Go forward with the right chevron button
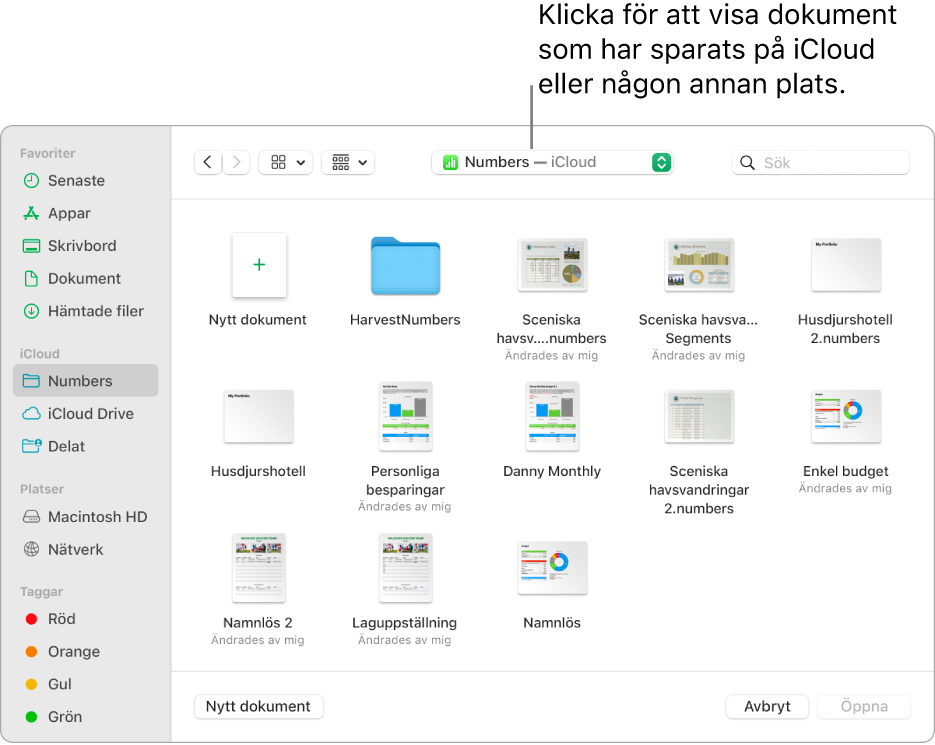Image resolution: width=935 pixels, height=745 pixels. point(237,162)
